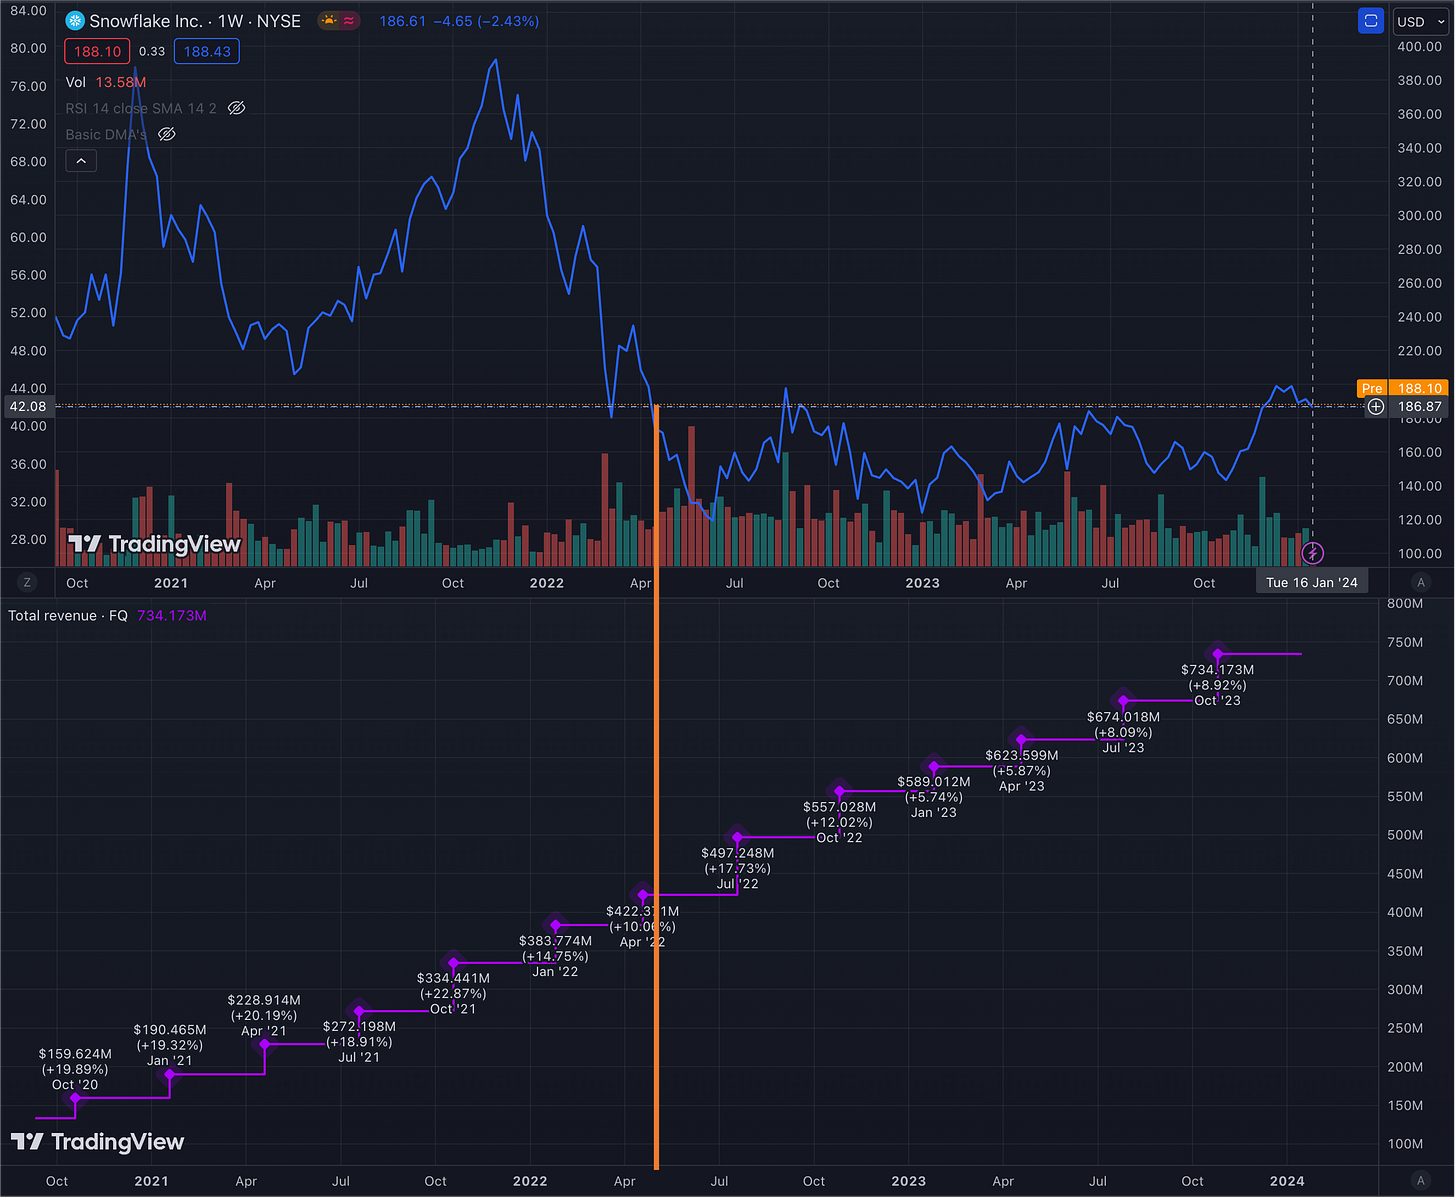Click the Jul '22 revenue diamond marker

738,837
